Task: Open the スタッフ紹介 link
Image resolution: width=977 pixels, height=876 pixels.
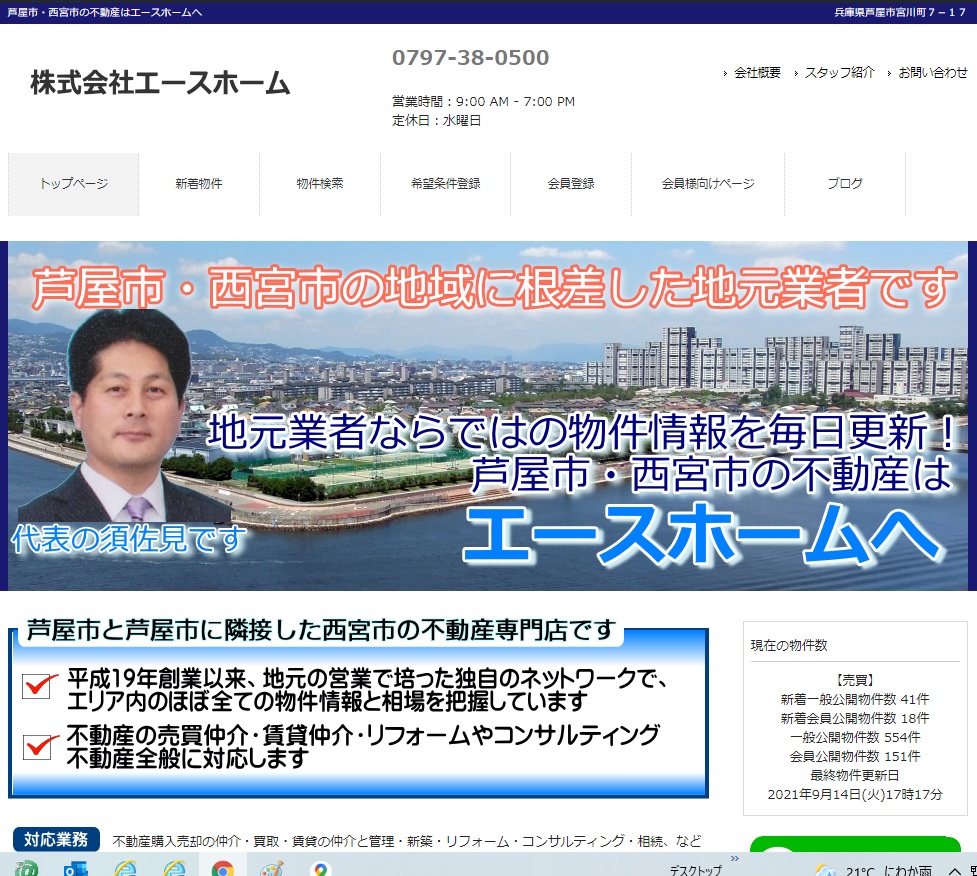Action: pos(839,73)
